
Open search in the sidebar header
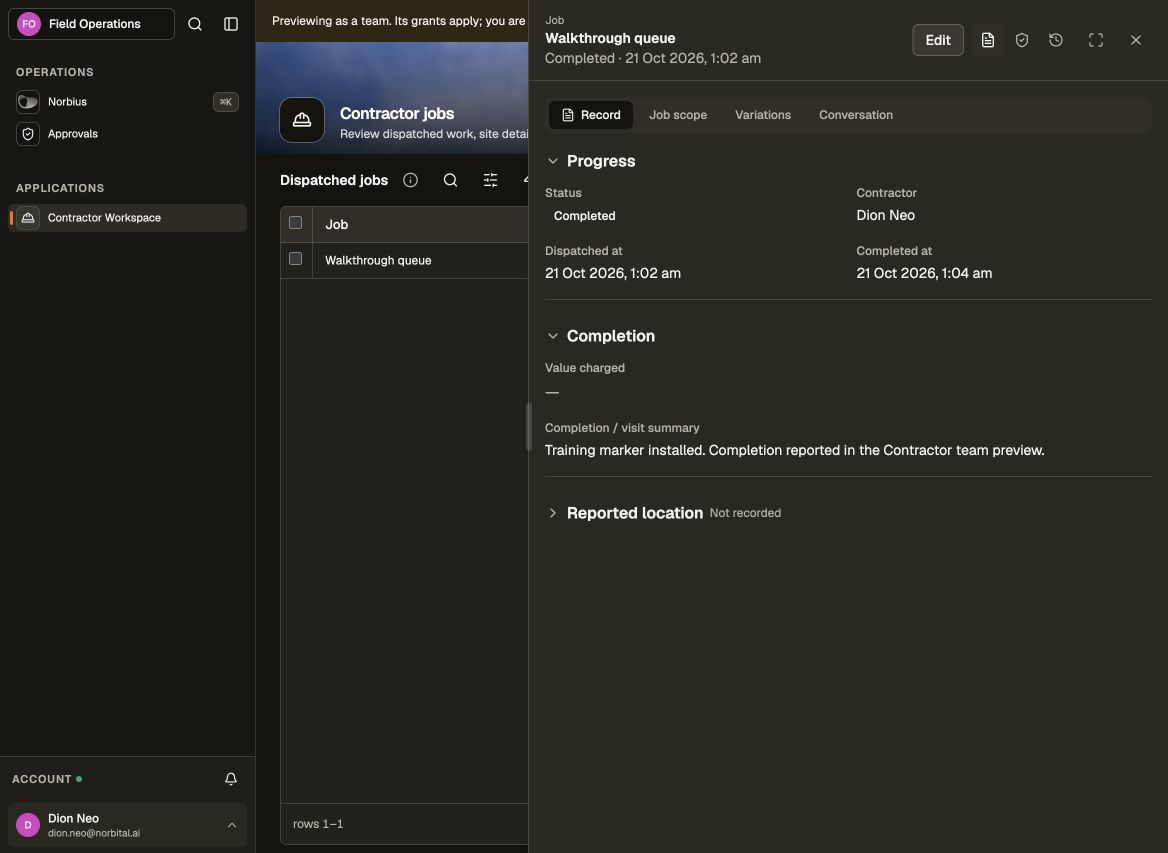[195, 24]
